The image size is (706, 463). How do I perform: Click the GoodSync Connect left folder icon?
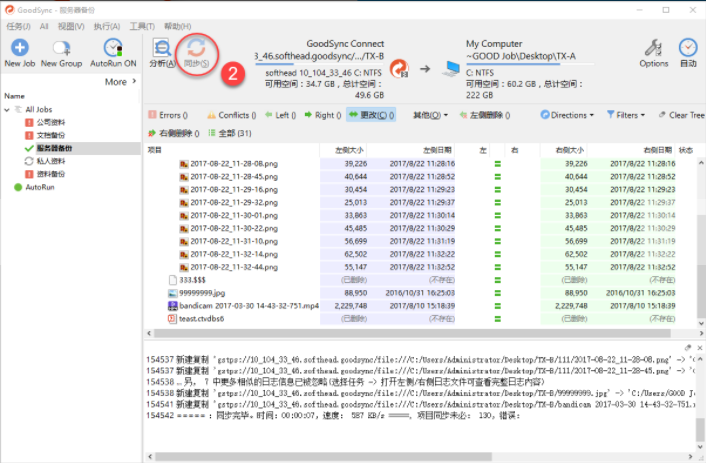click(399, 68)
